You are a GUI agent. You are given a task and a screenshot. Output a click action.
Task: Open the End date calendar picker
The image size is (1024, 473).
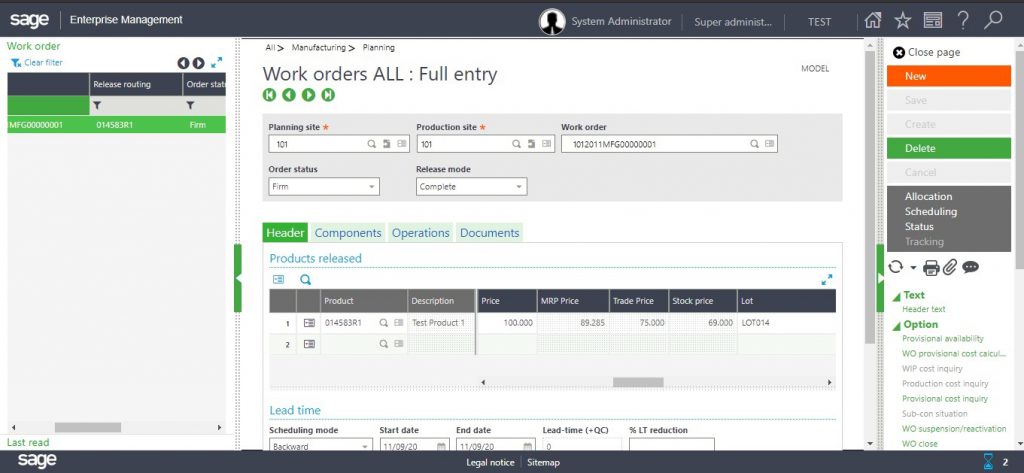526,447
